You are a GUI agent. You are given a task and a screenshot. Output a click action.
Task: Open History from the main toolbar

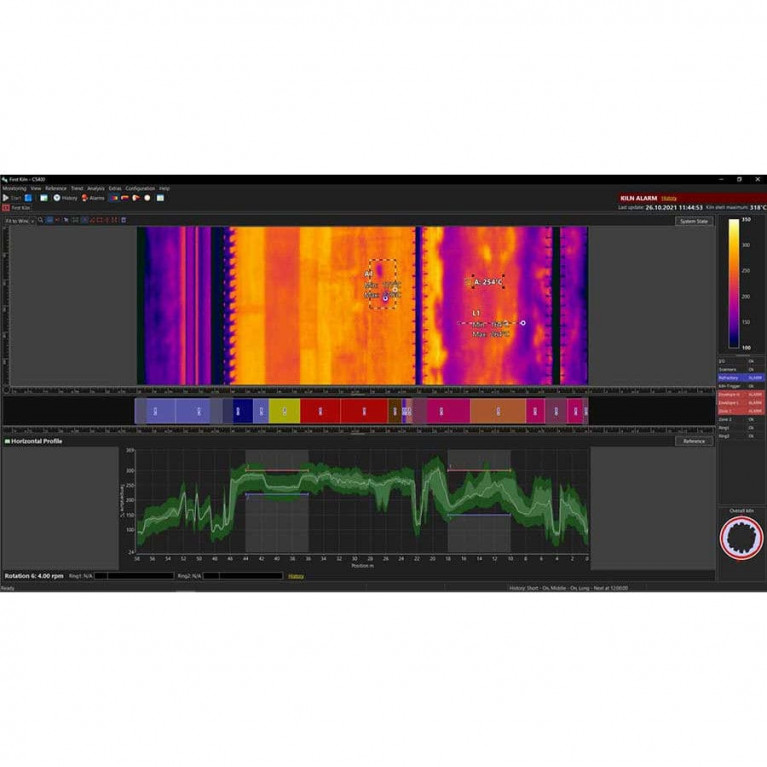pyautogui.click(x=65, y=198)
